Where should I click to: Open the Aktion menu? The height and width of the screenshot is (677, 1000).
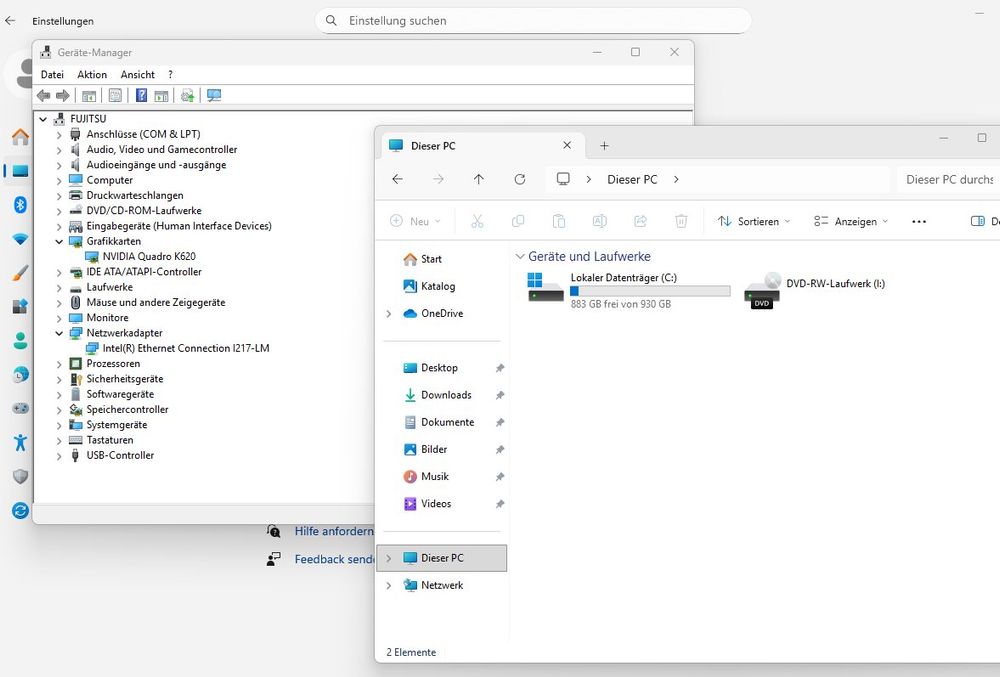92,75
